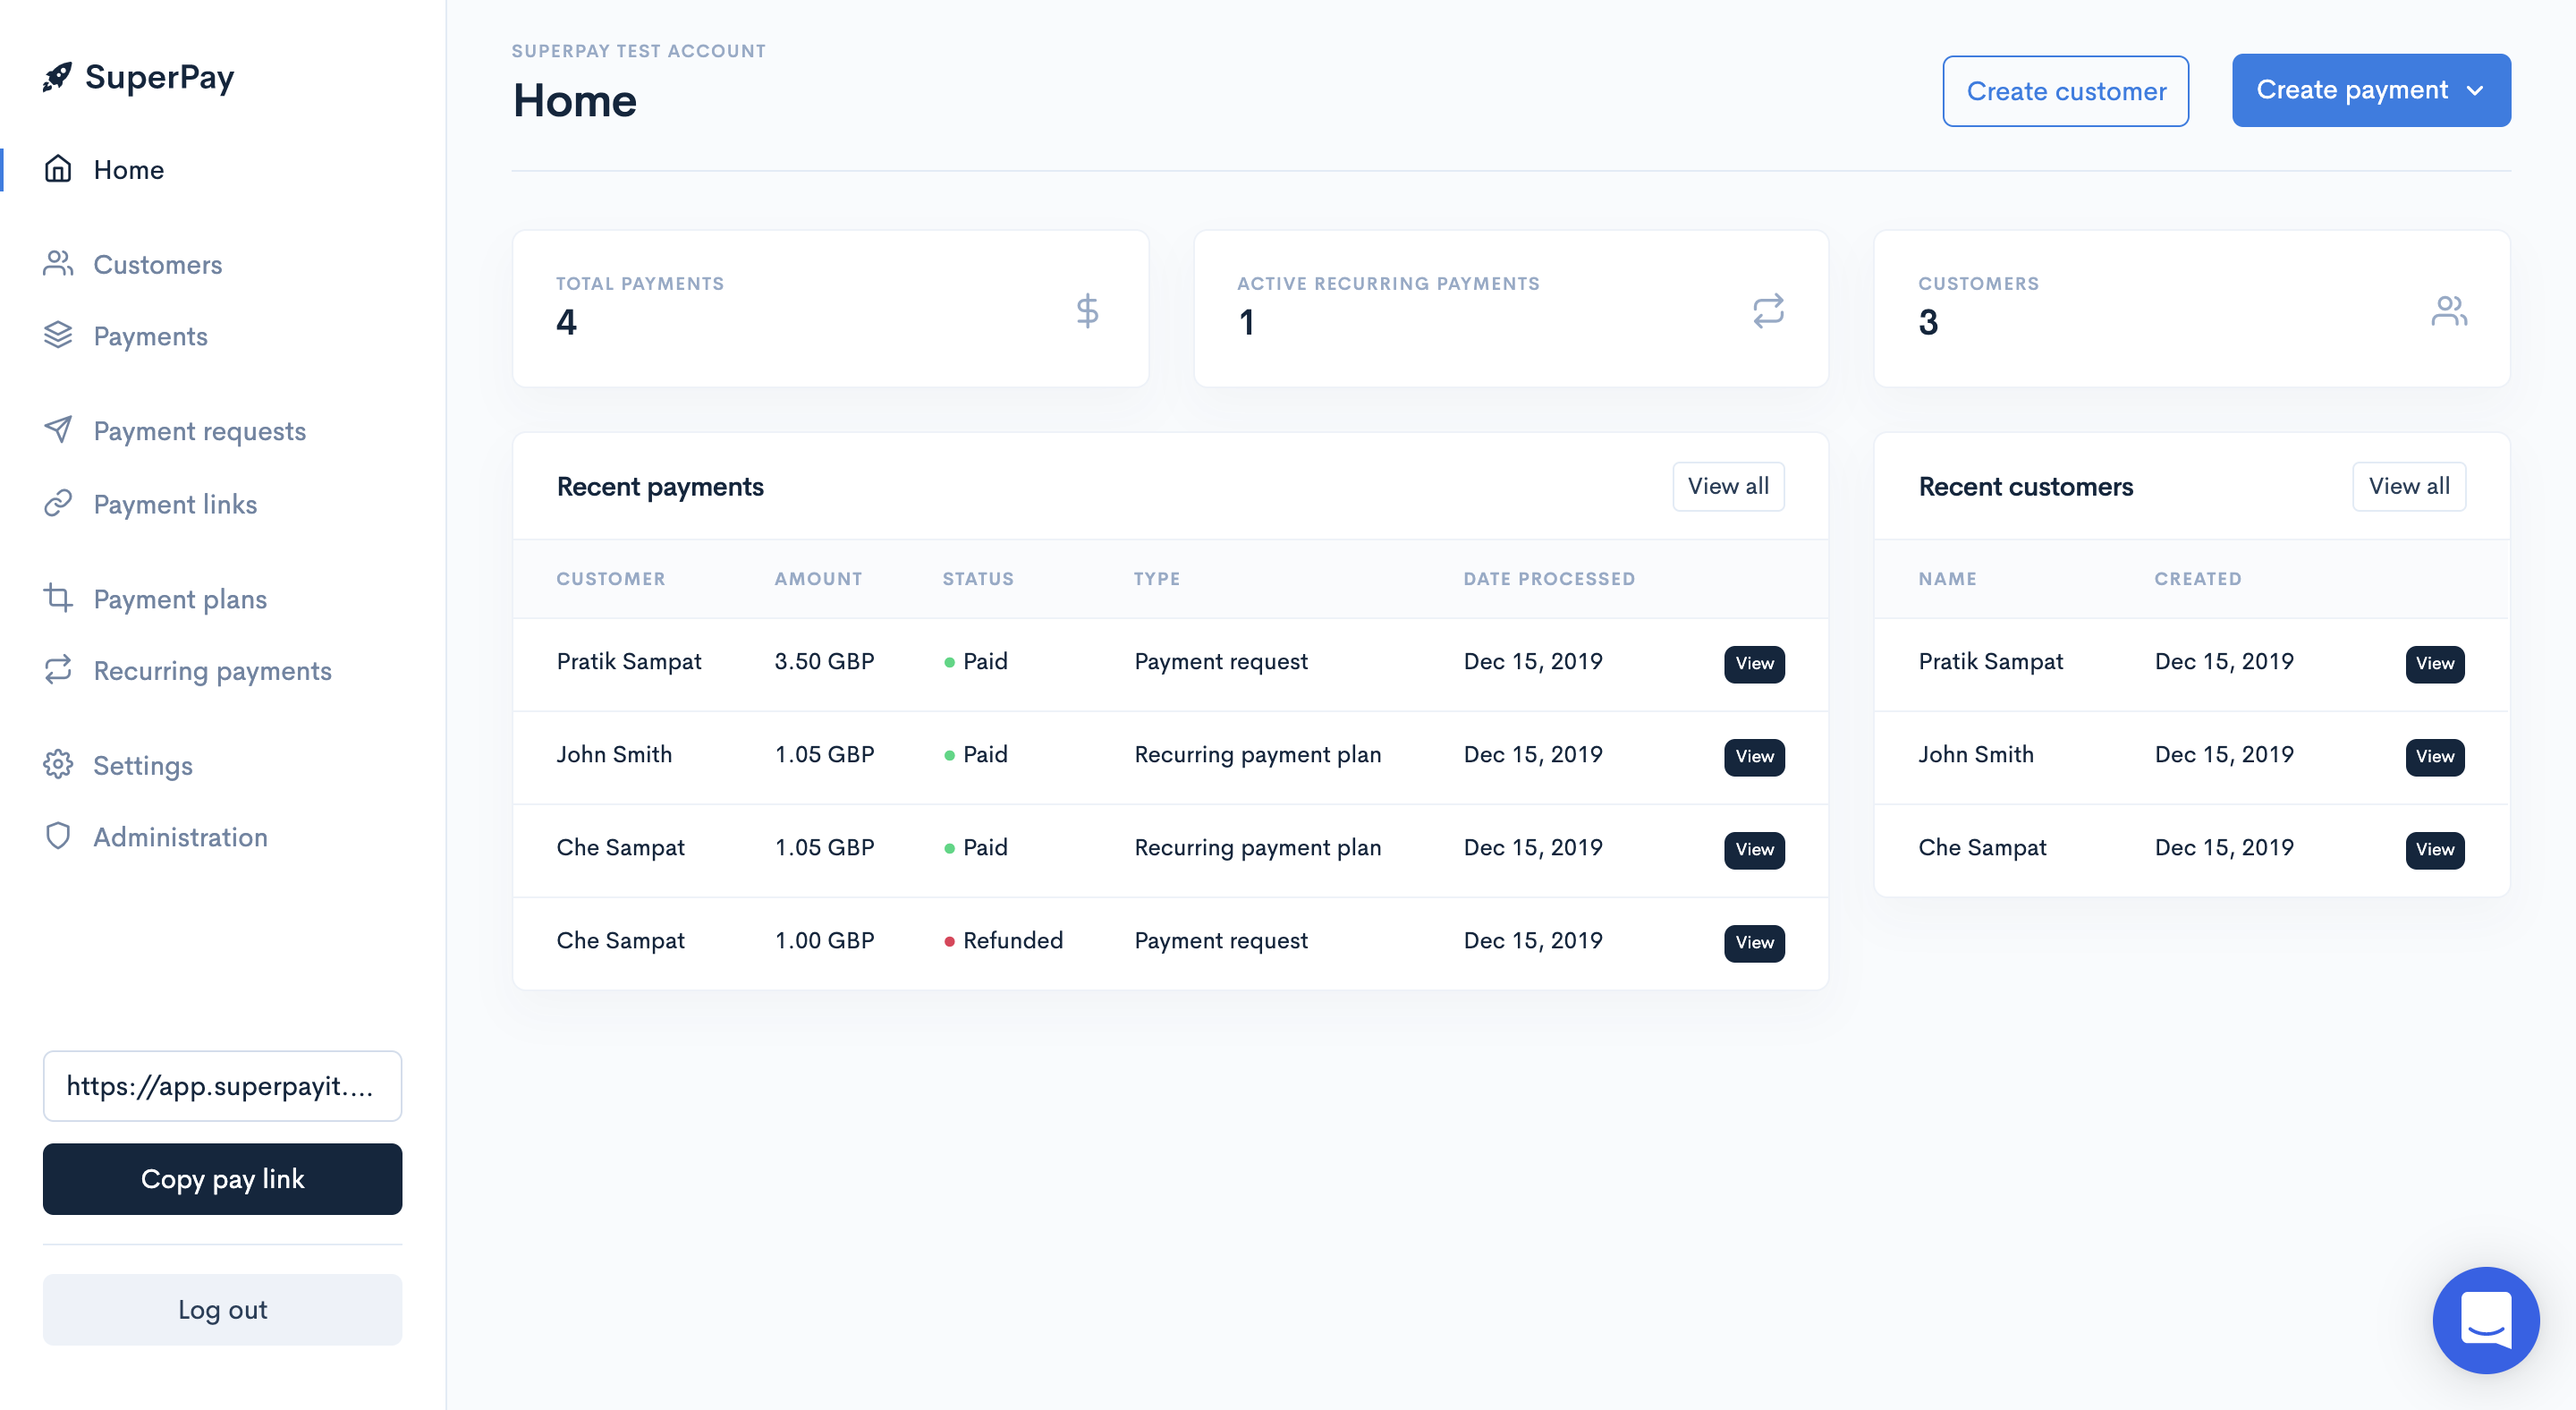
Task: Click the Administration shield icon
Action: click(x=57, y=837)
